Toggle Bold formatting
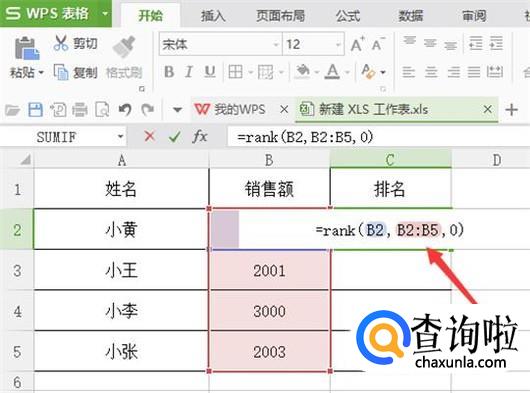This screenshot has height=393, width=530. (169, 72)
